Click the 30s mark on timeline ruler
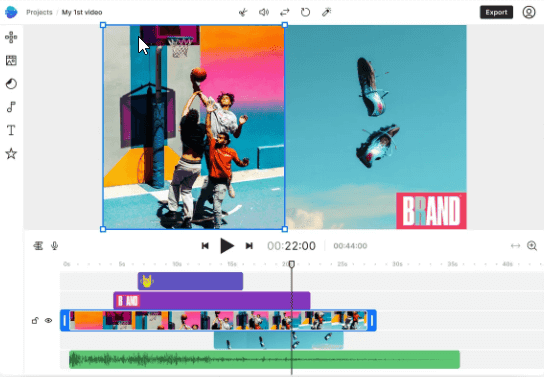The height and width of the screenshot is (377, 544). (397, 264)
